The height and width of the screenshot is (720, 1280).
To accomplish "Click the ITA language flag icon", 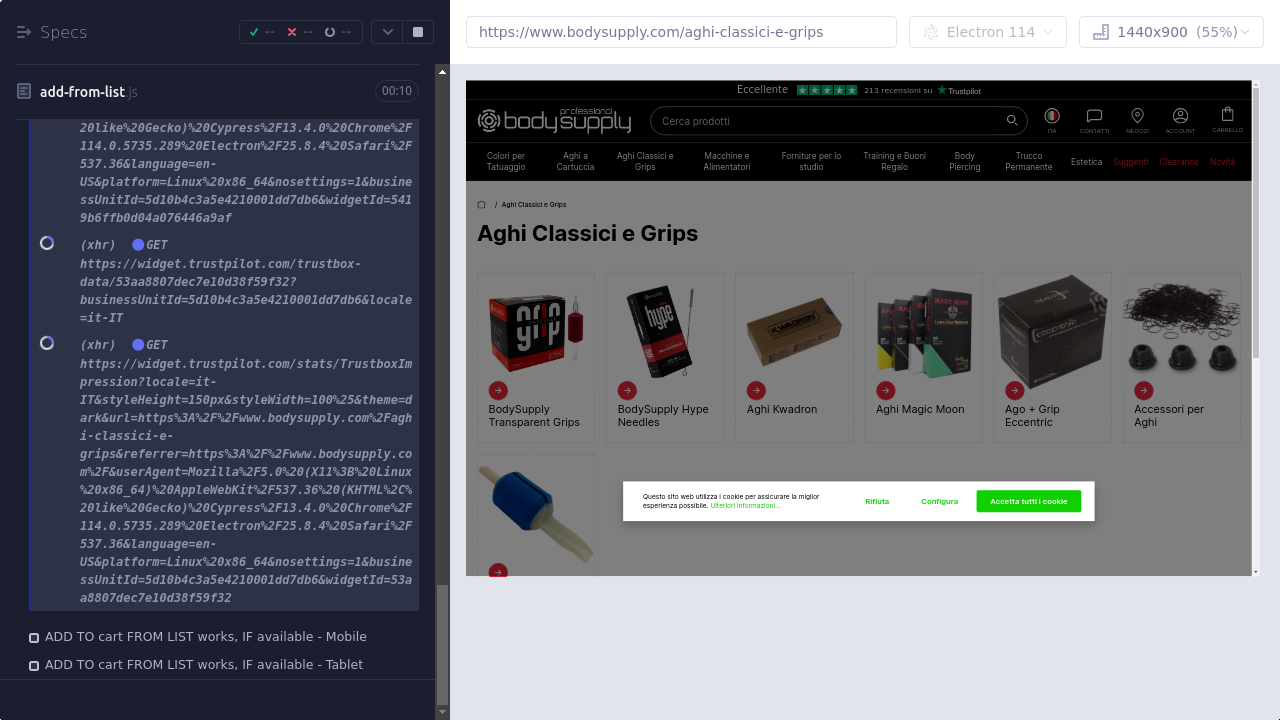I will click(1052, 116).
